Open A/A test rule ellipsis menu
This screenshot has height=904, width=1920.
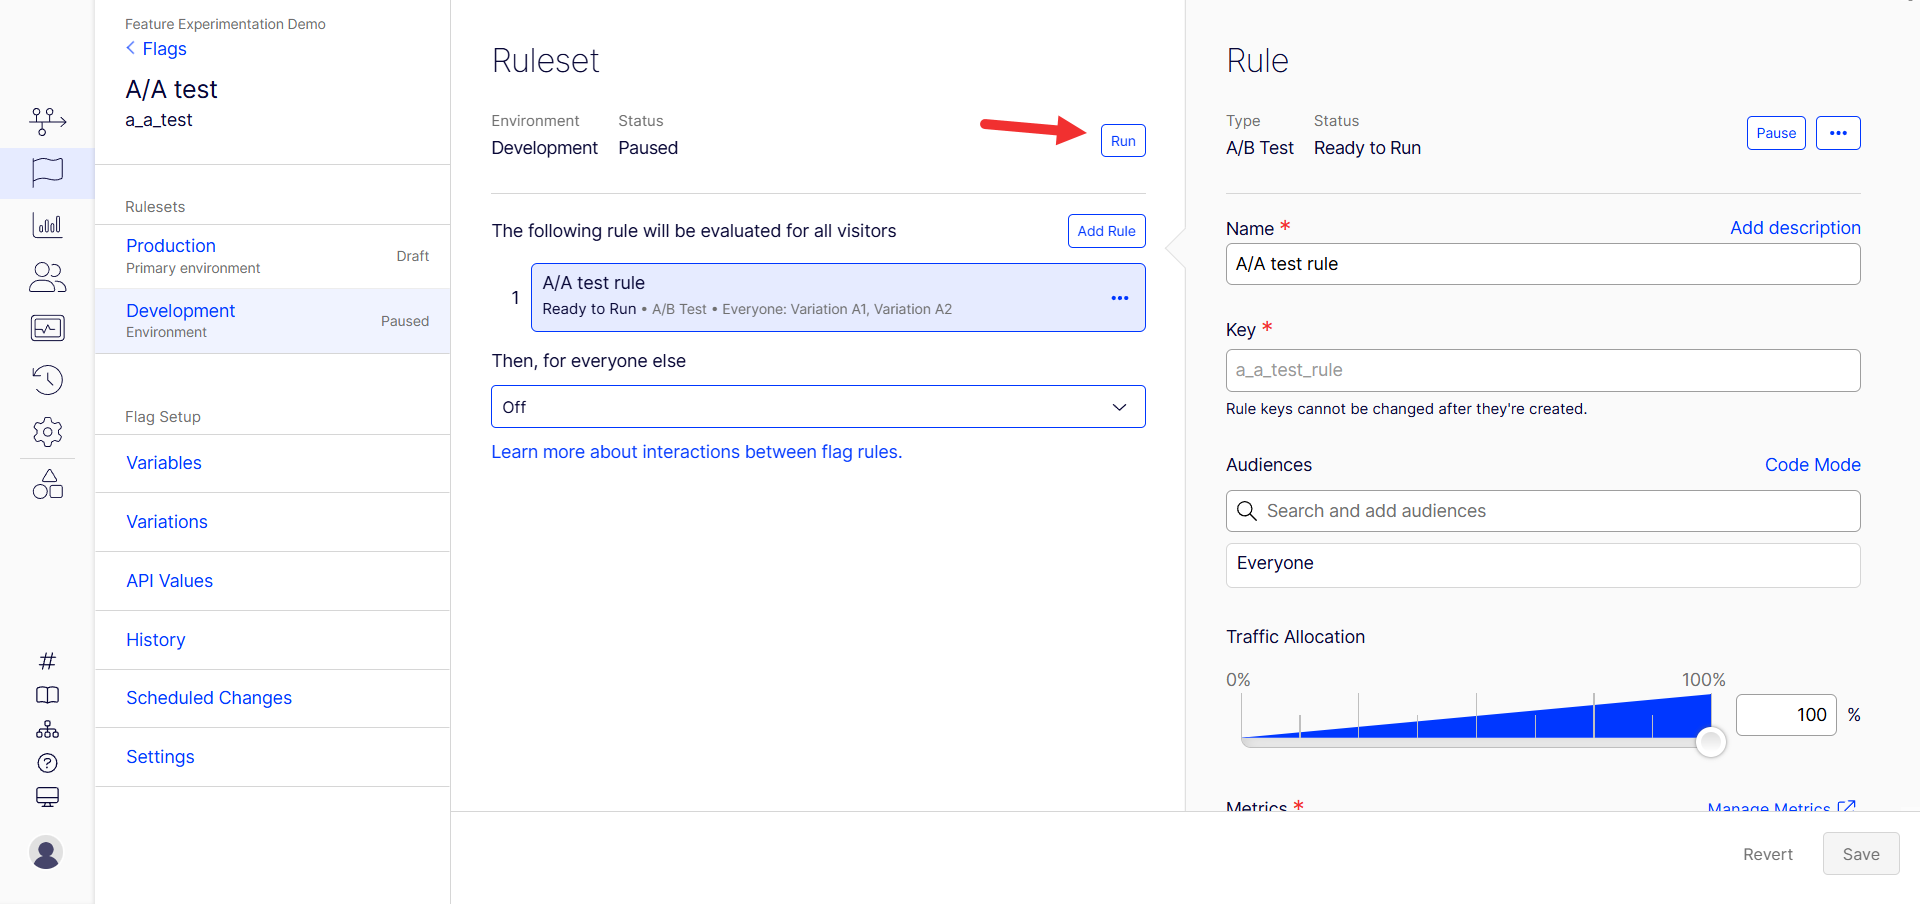(x=1120, y=298)
